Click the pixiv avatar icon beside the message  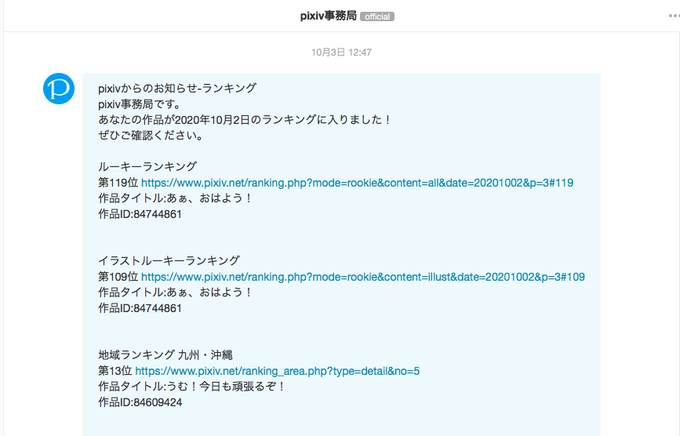tap(59, 89)
